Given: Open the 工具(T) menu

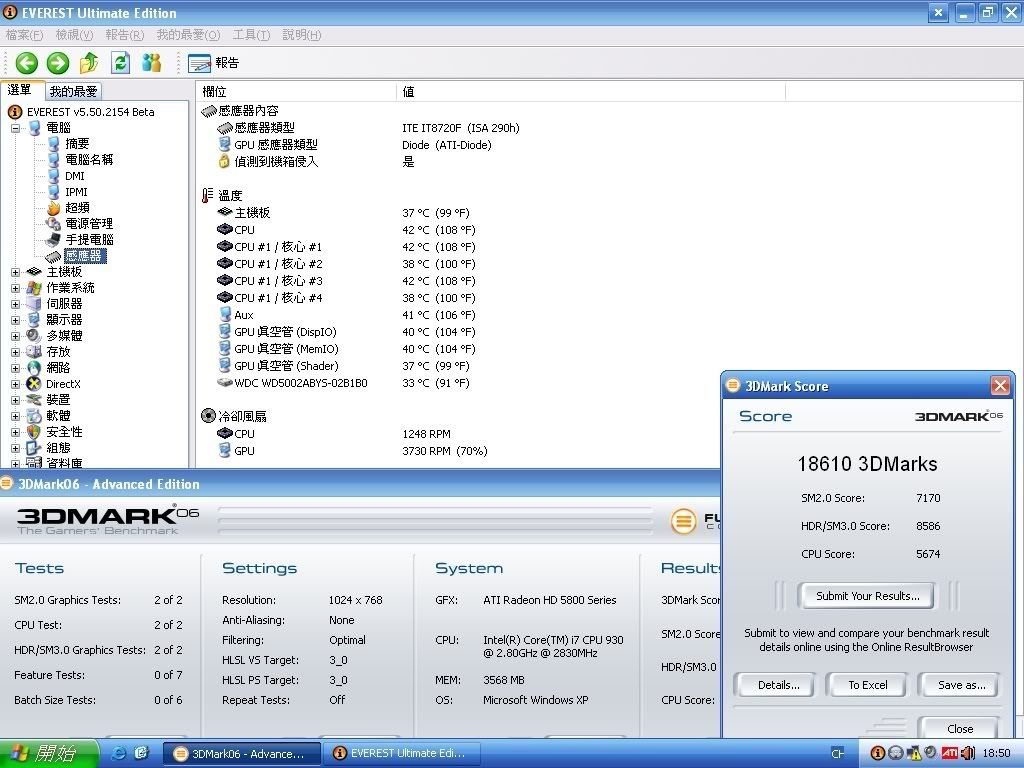Looking at the screenshot, I should (x=251, y=35).
